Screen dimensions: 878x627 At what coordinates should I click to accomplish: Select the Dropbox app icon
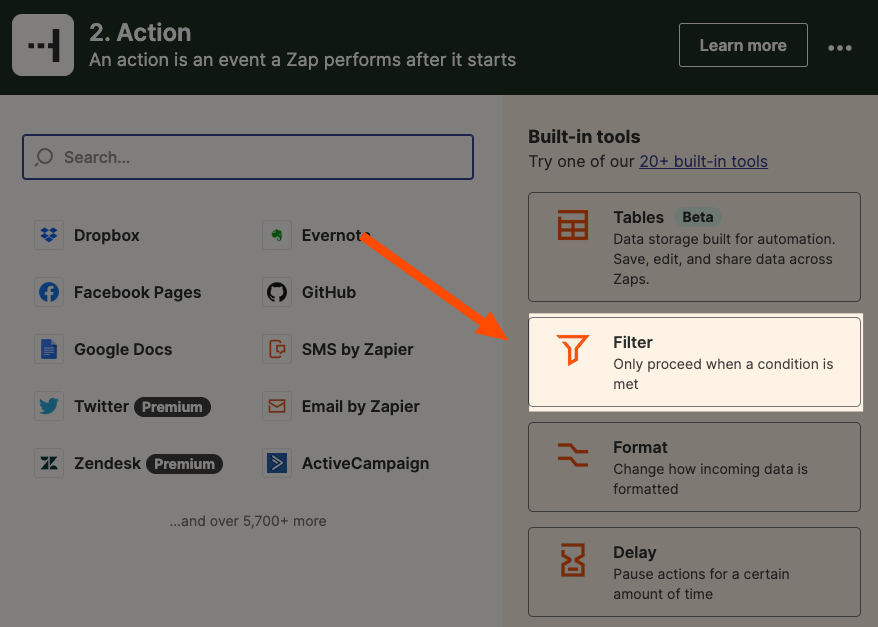pos(49,235)
